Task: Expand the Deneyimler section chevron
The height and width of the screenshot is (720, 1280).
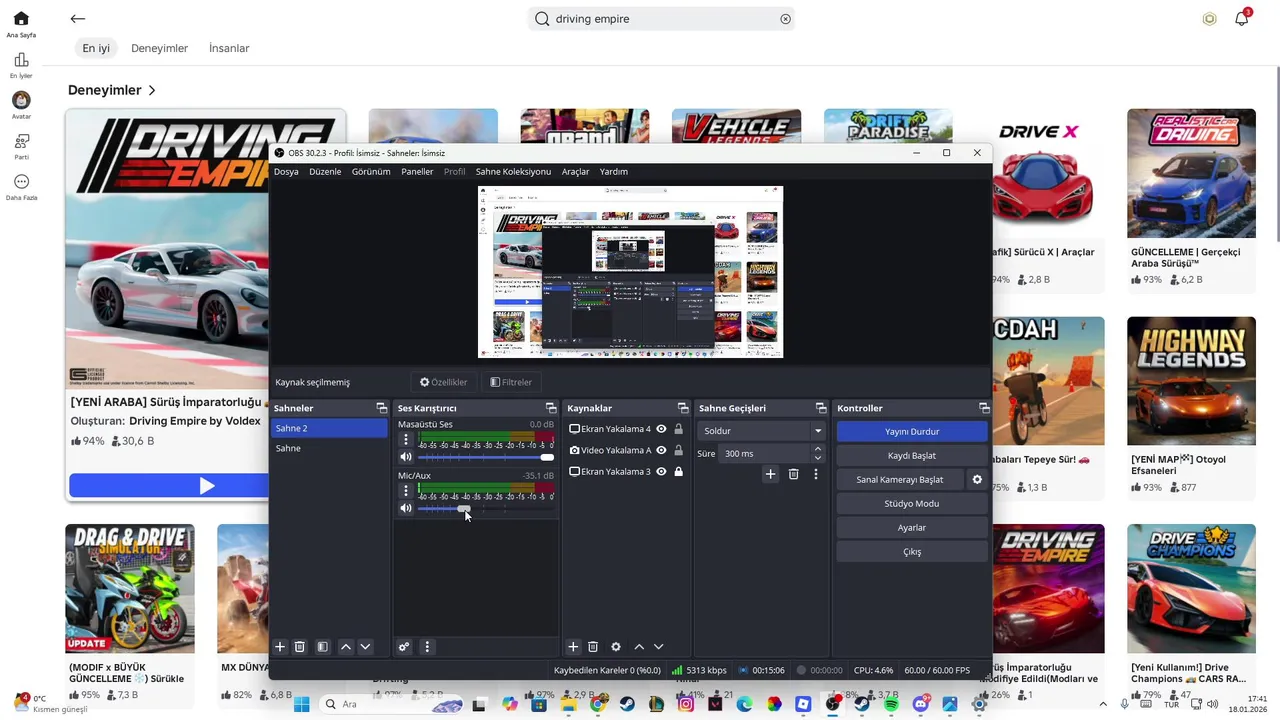Action: point(152,90)
